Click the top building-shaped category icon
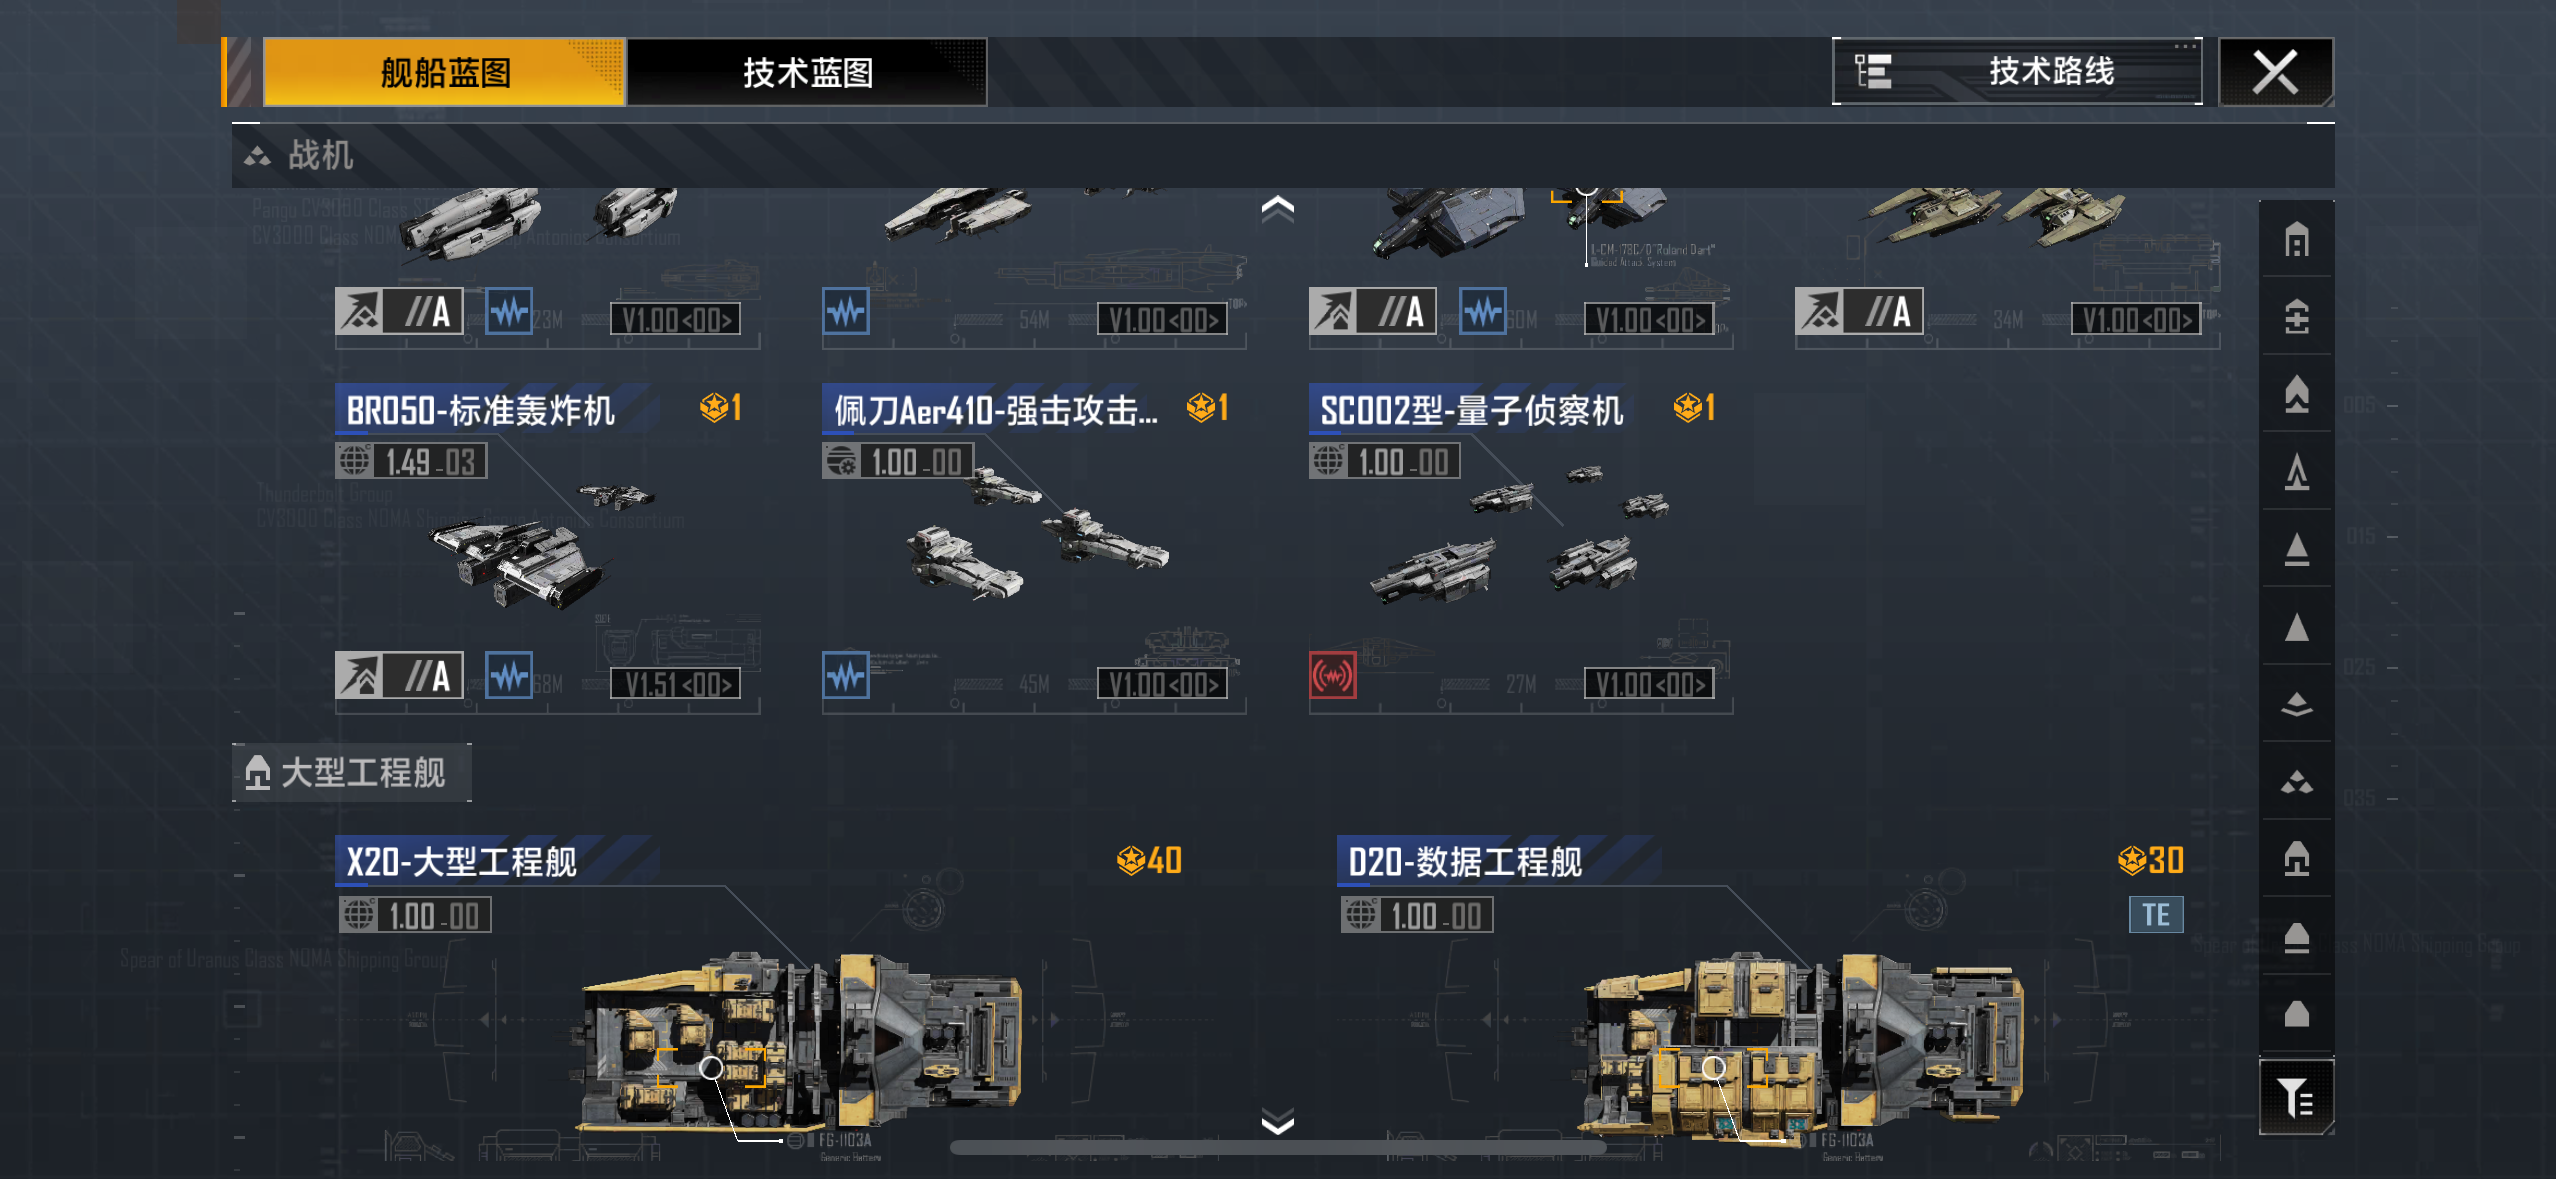The height and width of the screenshot is (1179, 2556). pos(2296,240)
